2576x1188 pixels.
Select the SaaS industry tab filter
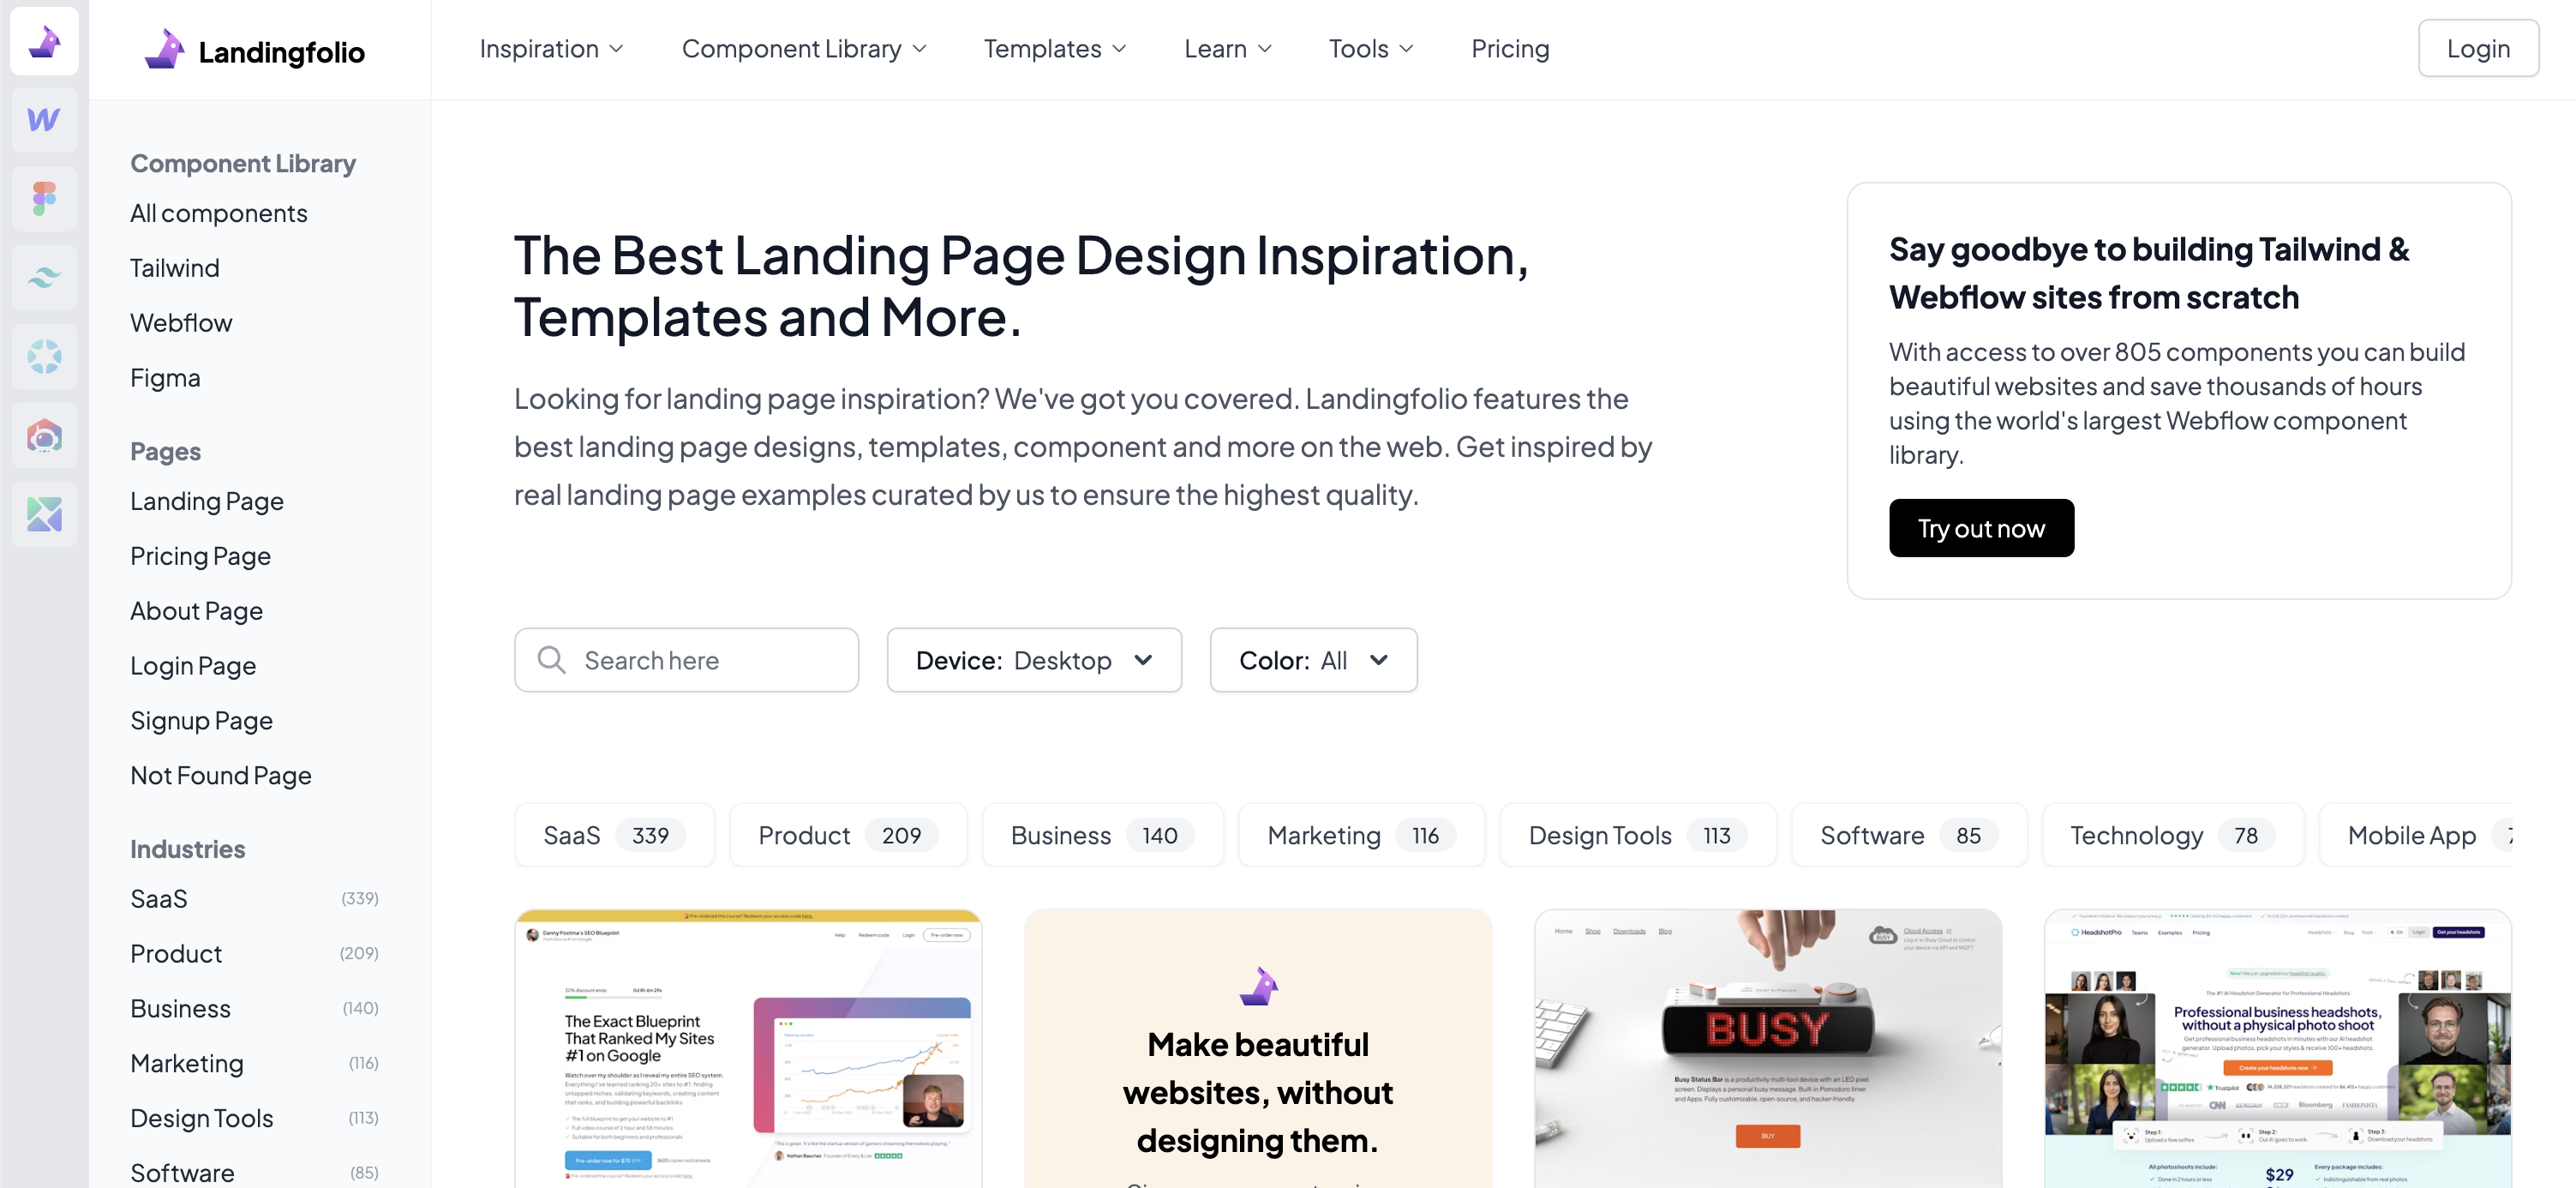pyautogui.click(x=613, y=833)
